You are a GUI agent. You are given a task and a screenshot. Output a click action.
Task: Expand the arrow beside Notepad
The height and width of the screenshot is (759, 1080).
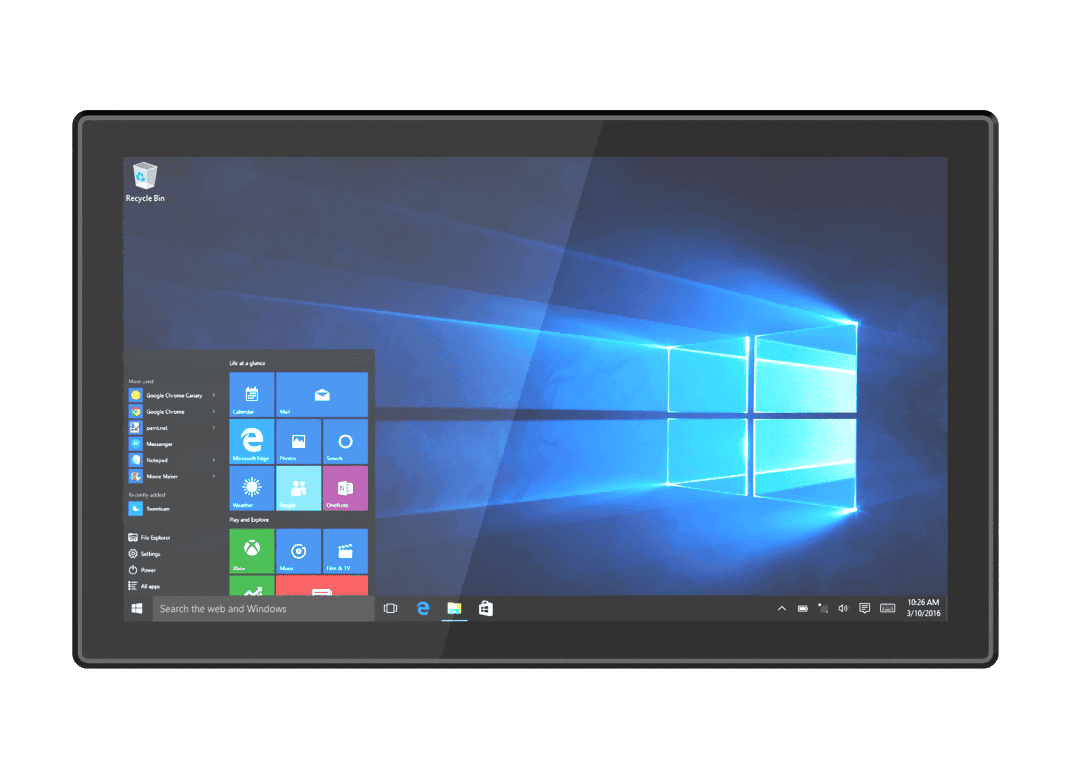coord(212,460)
